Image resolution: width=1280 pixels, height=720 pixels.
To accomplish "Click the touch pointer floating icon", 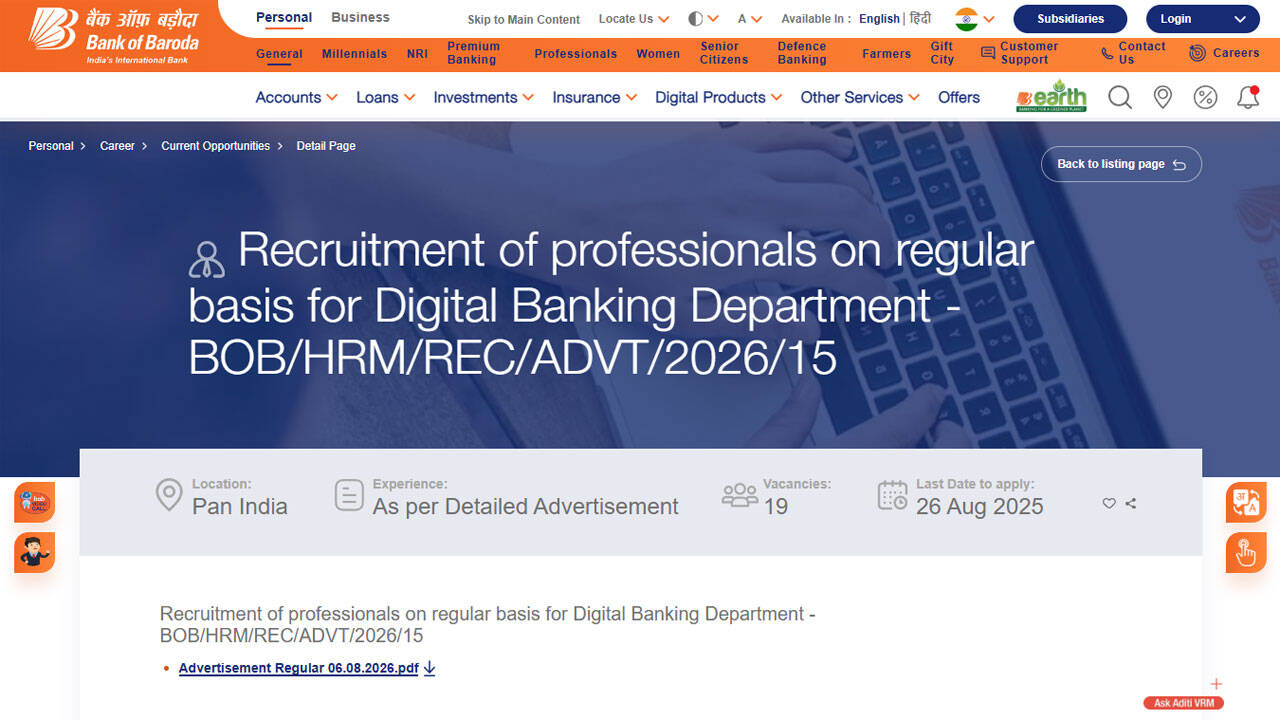I will 1246,553.
